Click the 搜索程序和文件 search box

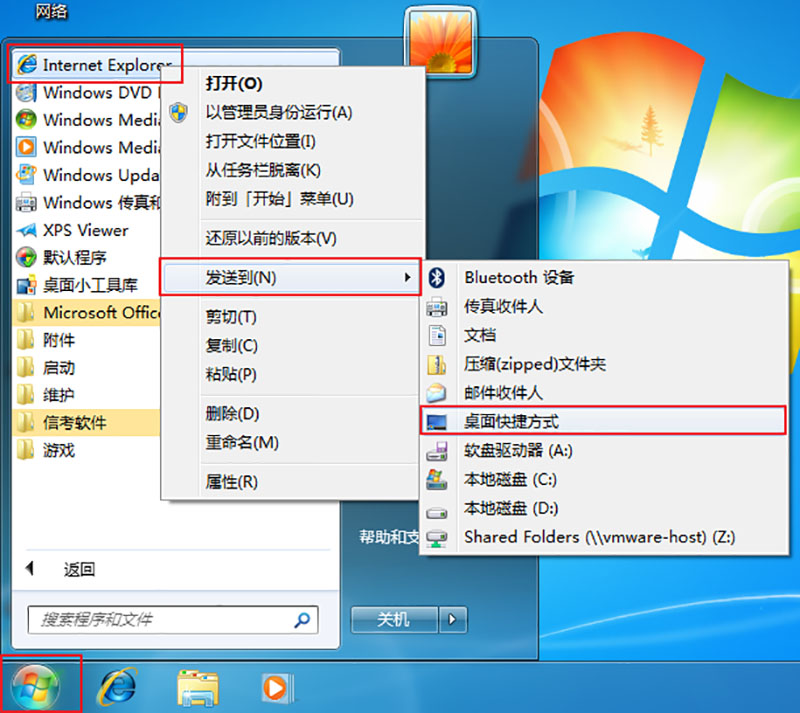click(173, 620)
